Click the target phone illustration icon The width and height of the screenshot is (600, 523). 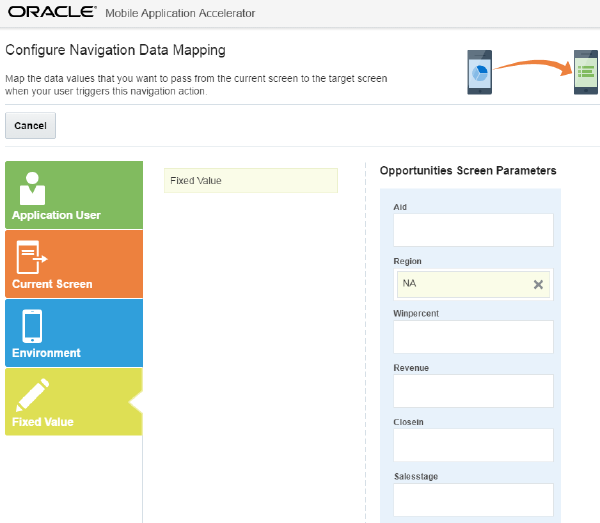[585, 73]
